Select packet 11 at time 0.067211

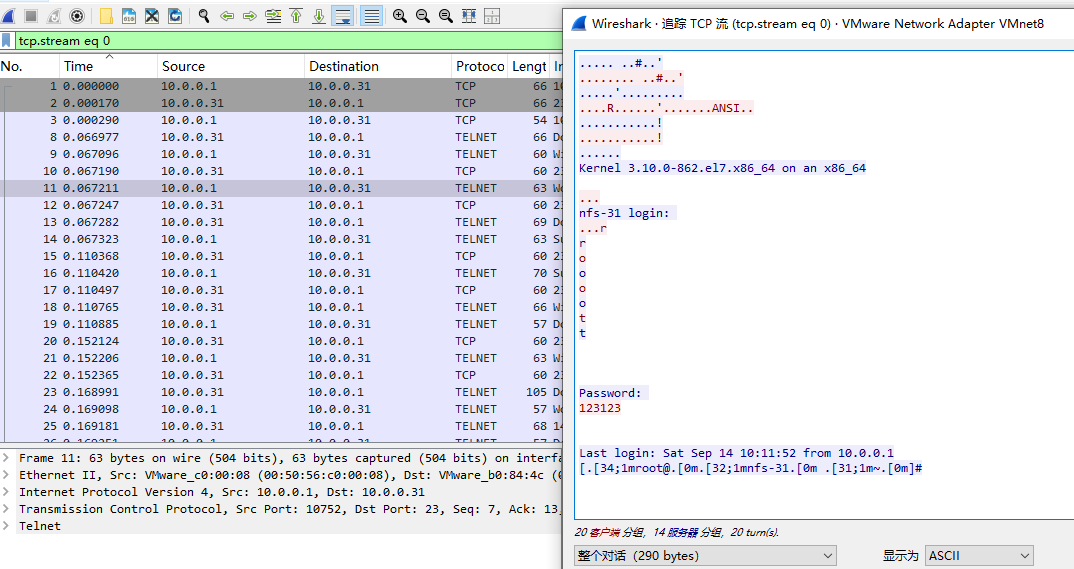coord(281,188)
